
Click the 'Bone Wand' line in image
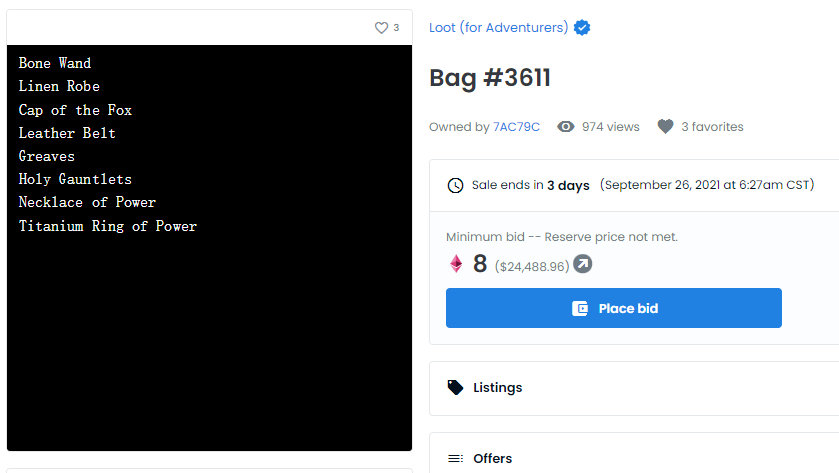(x=55, y=63)
